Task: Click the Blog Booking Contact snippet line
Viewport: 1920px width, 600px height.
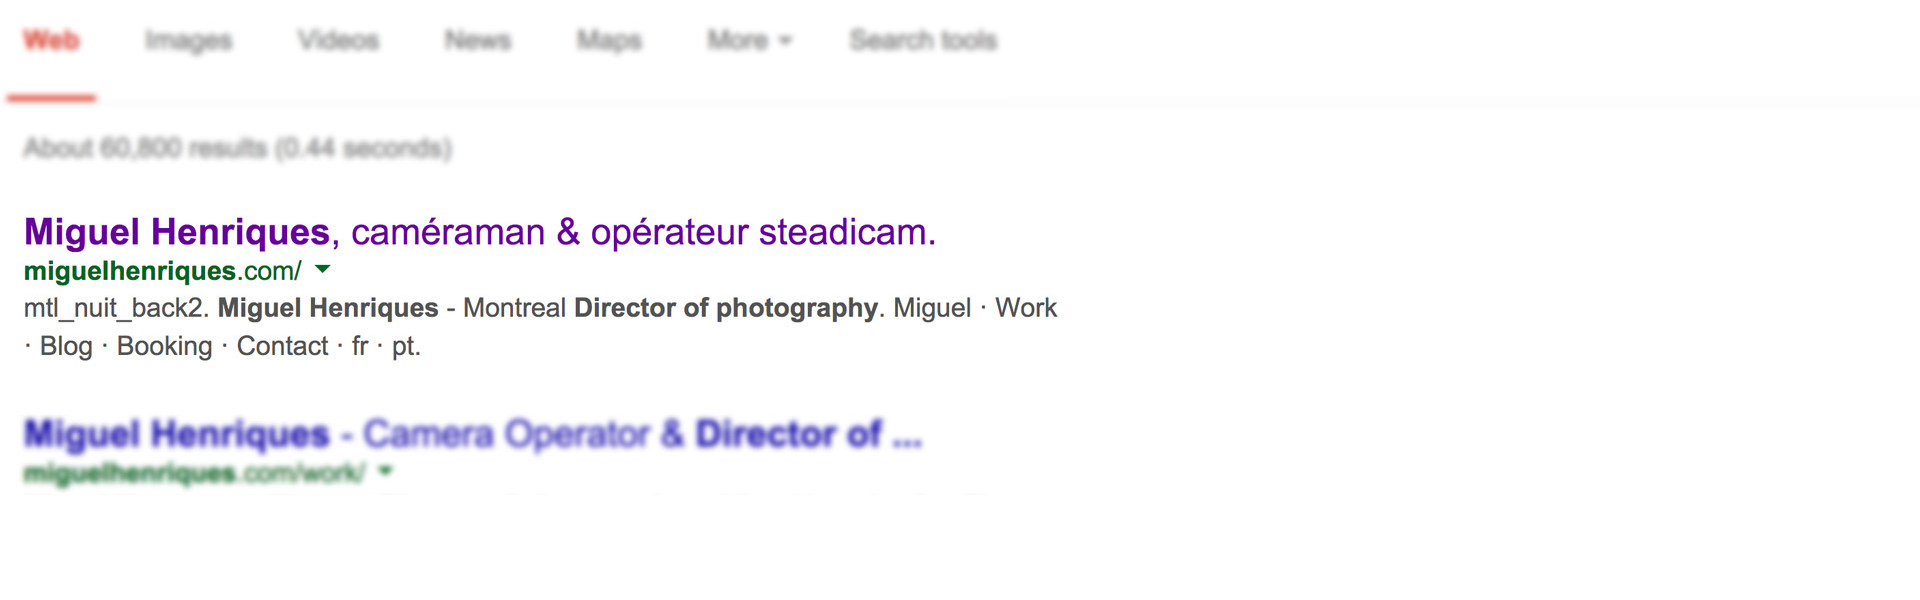Action: (222, 346)
